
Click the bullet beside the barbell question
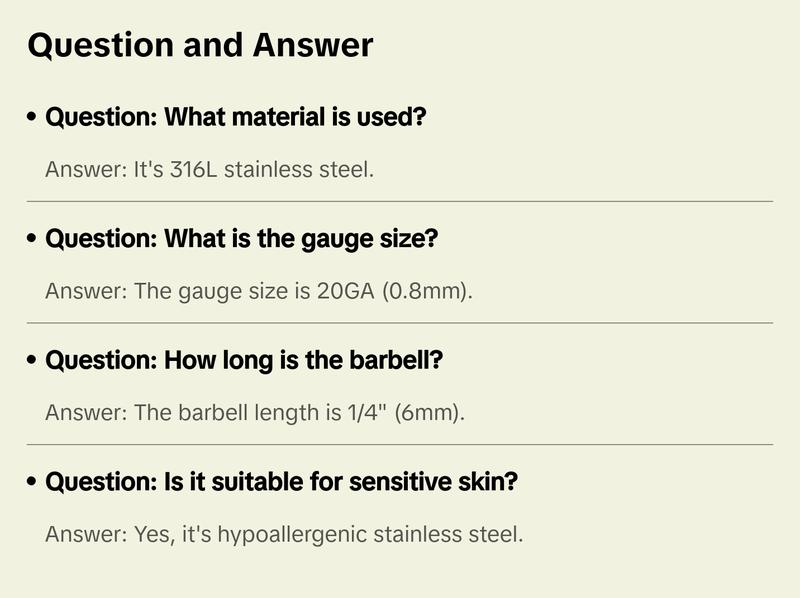point(33,361)
